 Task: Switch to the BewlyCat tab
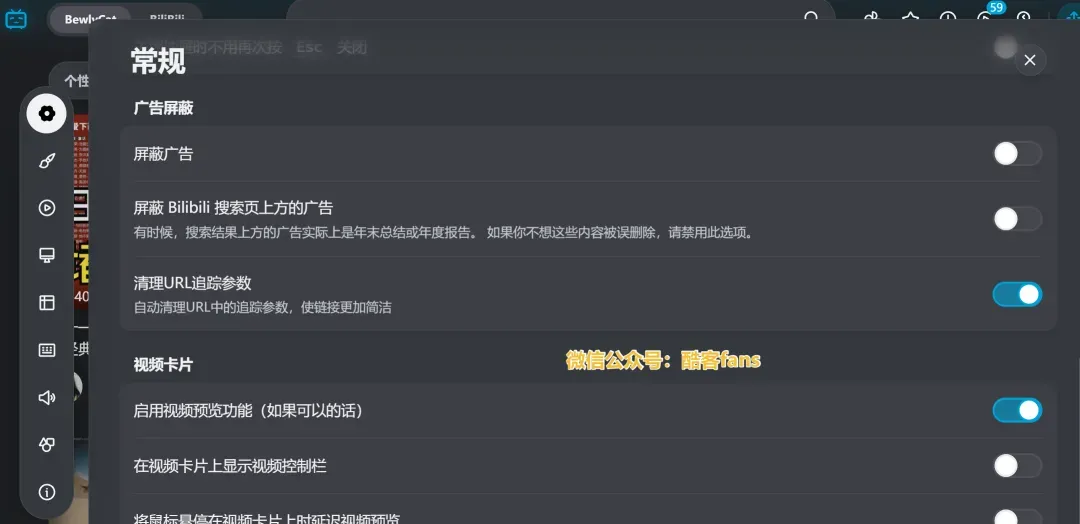coord(90,19)
